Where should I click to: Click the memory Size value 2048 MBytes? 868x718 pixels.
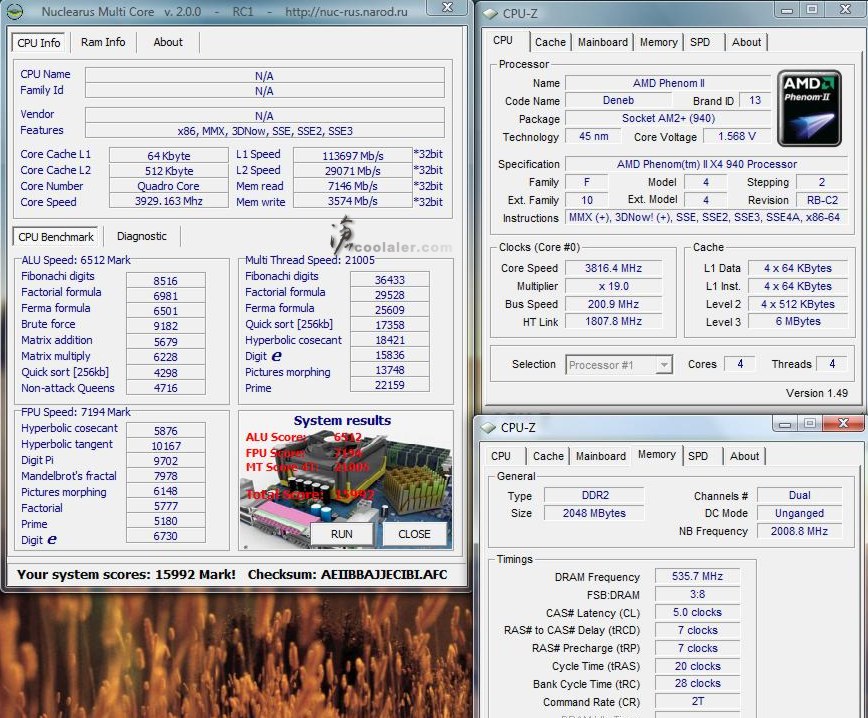coord(595,513)
